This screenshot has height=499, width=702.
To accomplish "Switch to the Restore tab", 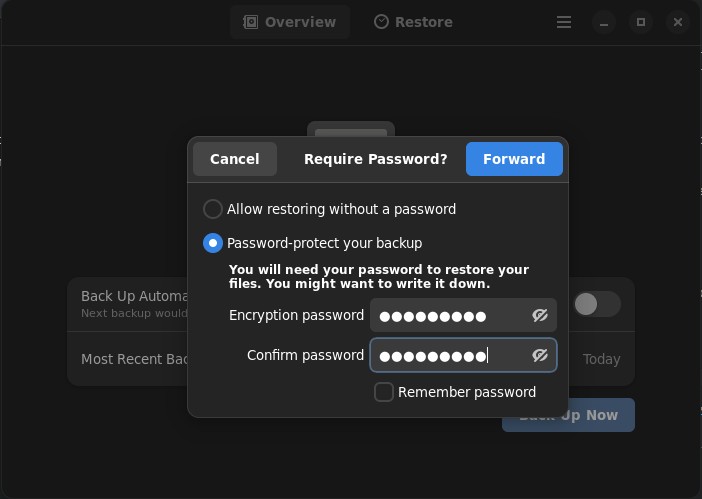I will (x=413, y=22).
